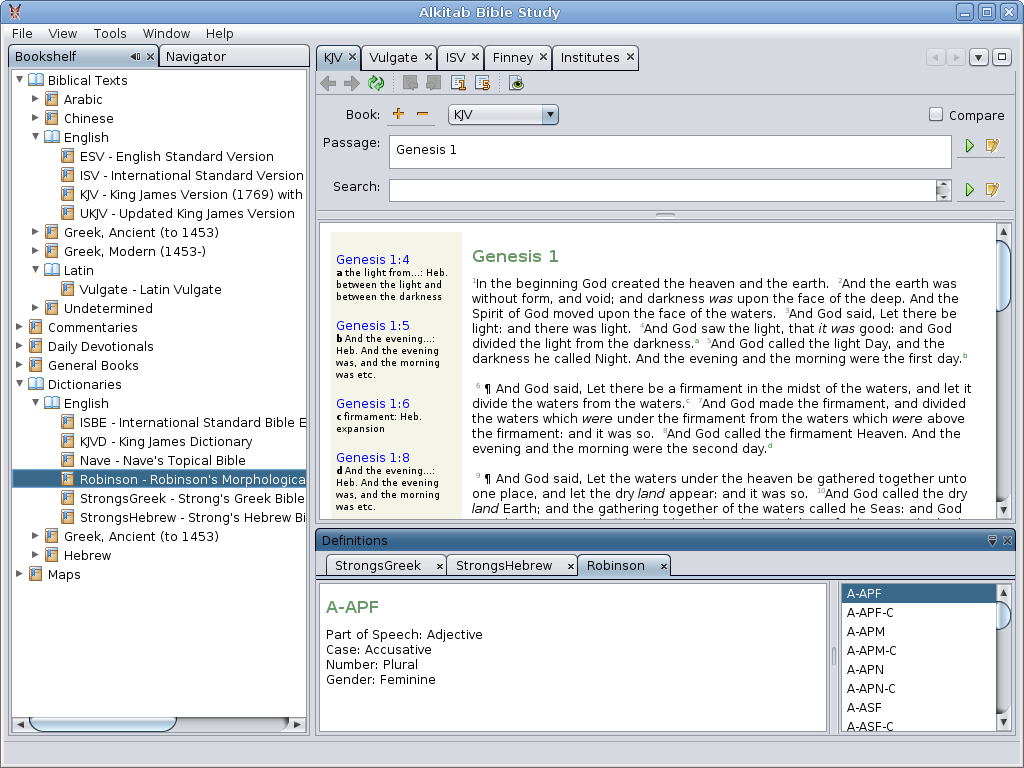Open the Tools menu

[x=110, y=34]
